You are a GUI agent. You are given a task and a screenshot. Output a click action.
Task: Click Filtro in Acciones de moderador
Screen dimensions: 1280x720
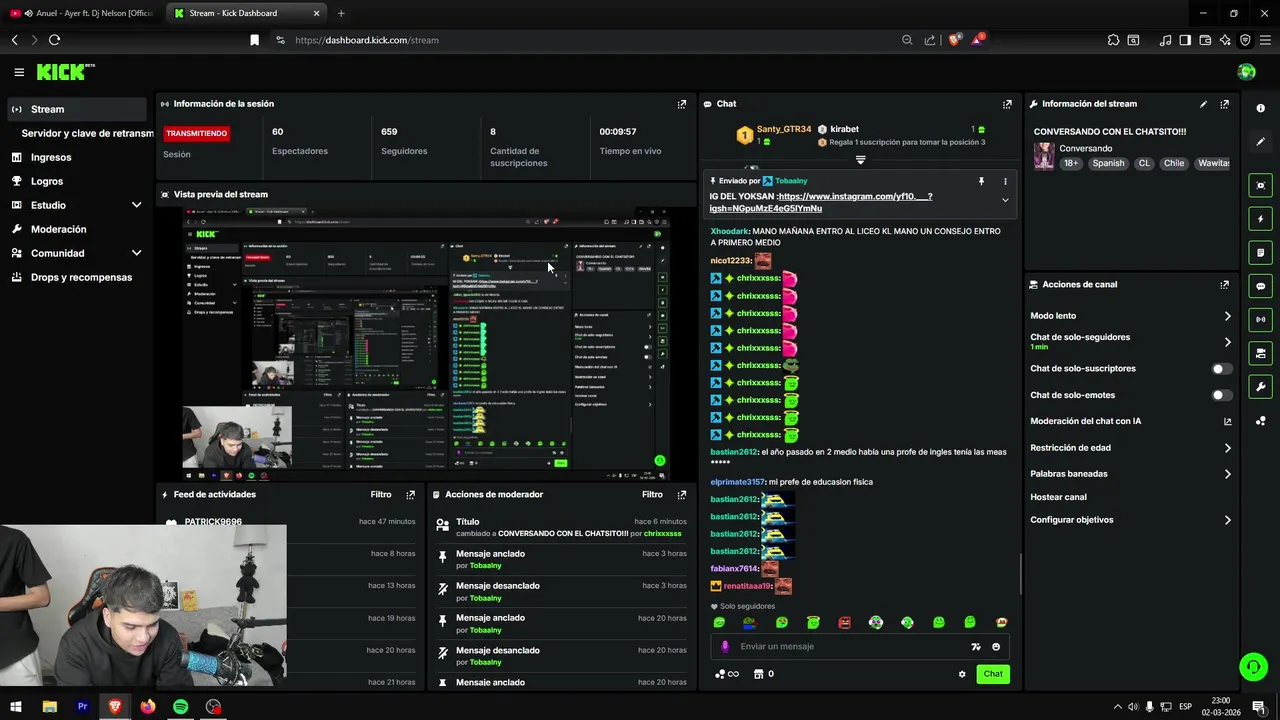point(652,495)
